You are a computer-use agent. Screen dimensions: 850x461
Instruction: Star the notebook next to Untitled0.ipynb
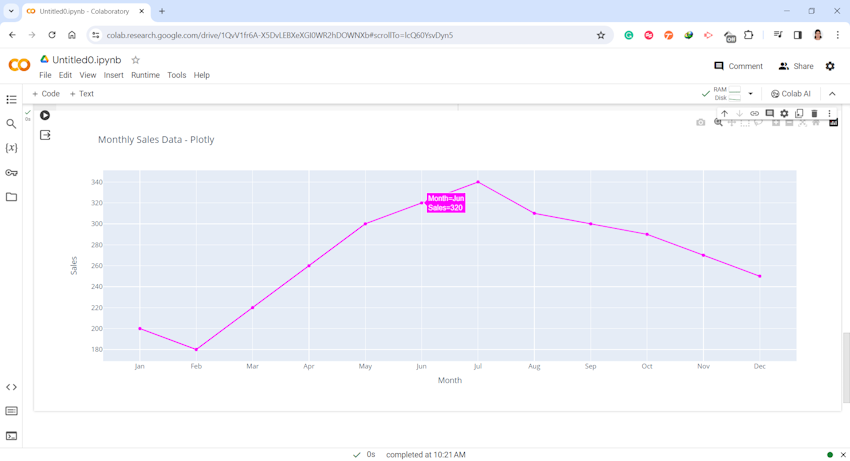[136, 60]
